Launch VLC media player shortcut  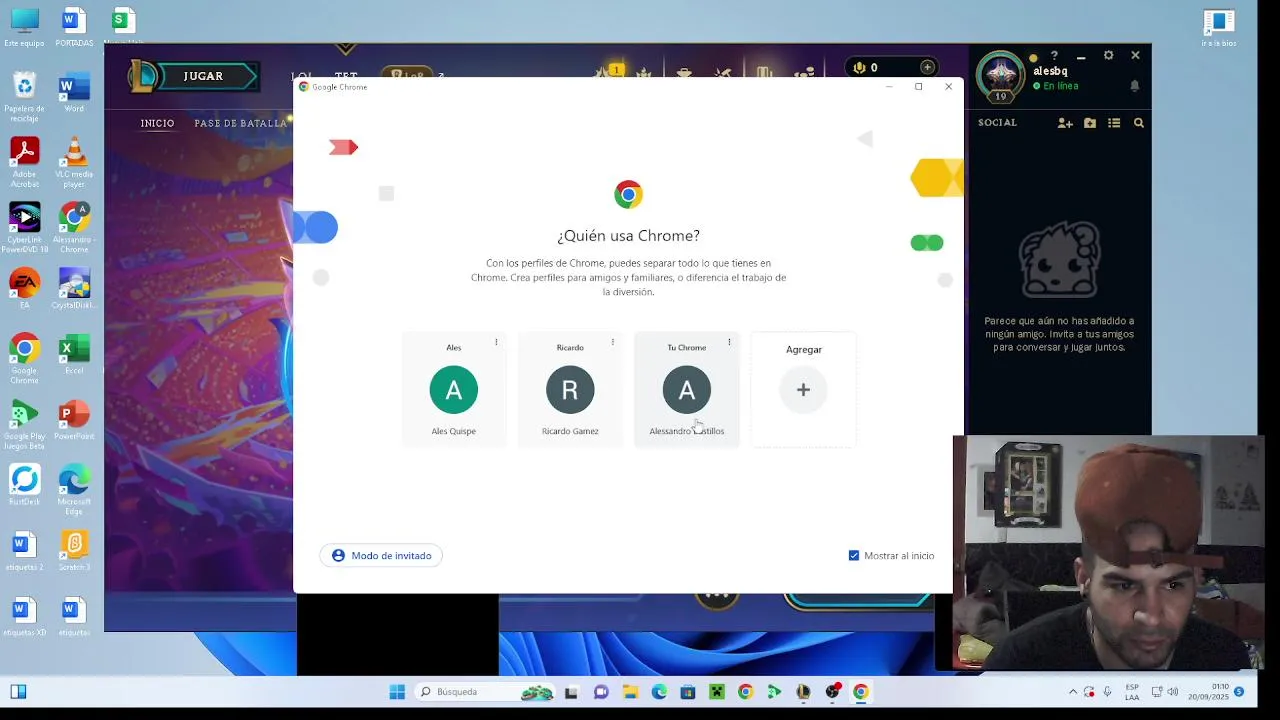click(x=74, y=163)
